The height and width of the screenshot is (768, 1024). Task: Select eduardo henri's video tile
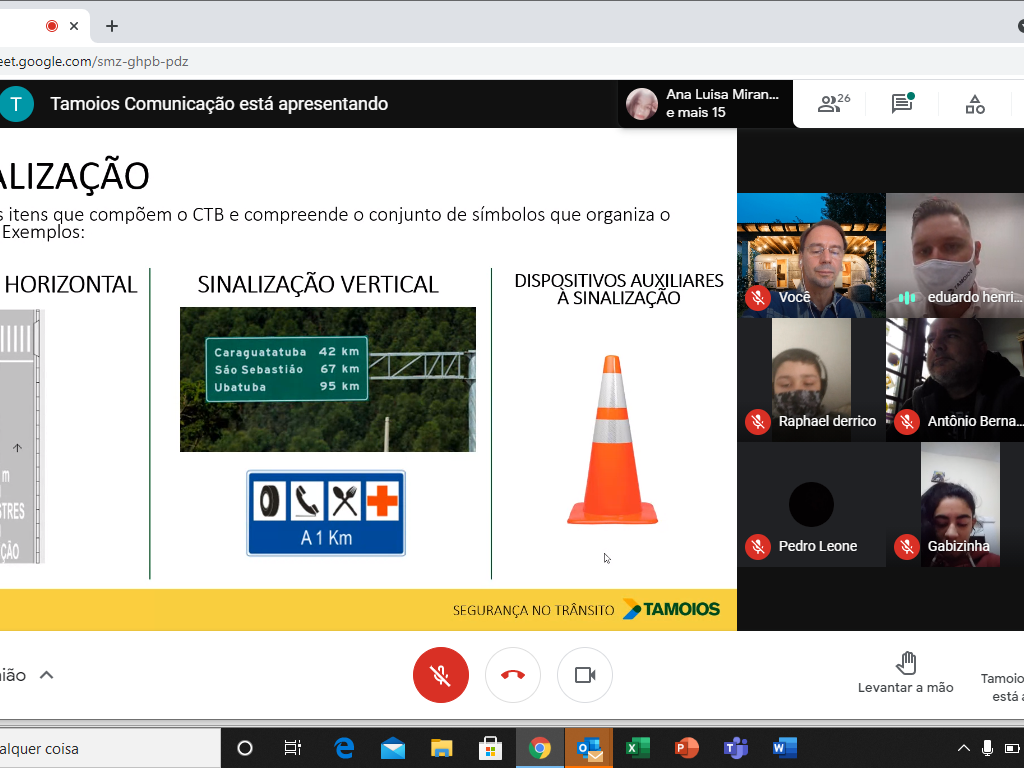(x=955, y=255)
